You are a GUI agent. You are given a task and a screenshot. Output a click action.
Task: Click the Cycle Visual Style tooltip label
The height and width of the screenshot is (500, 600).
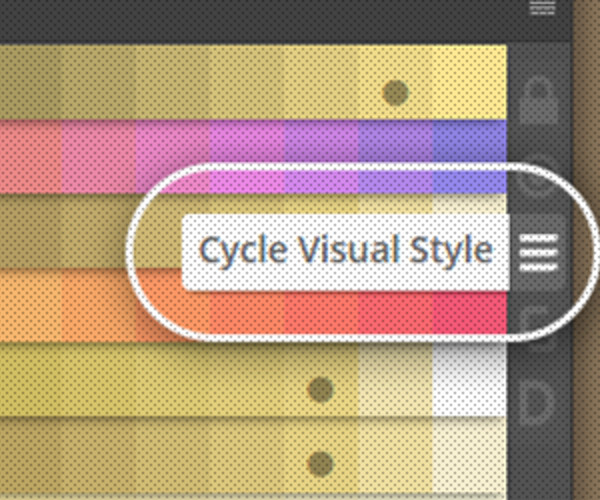(346, 252)
